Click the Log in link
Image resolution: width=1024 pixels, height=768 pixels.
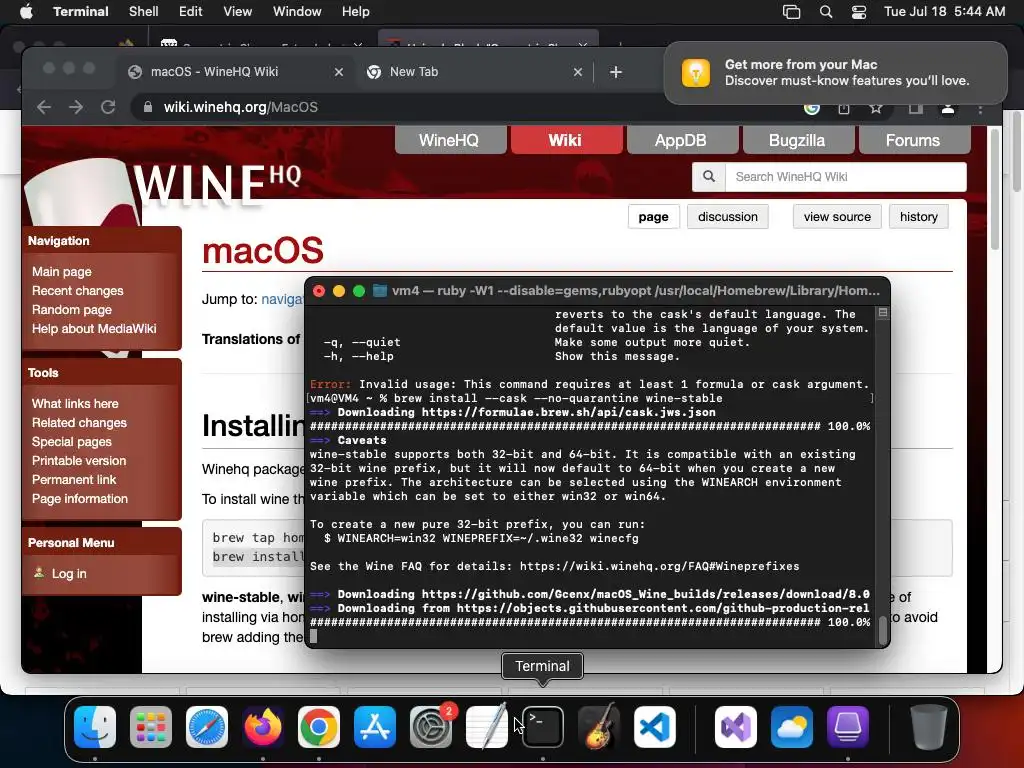pyautogui.click(x=69, y=573)
